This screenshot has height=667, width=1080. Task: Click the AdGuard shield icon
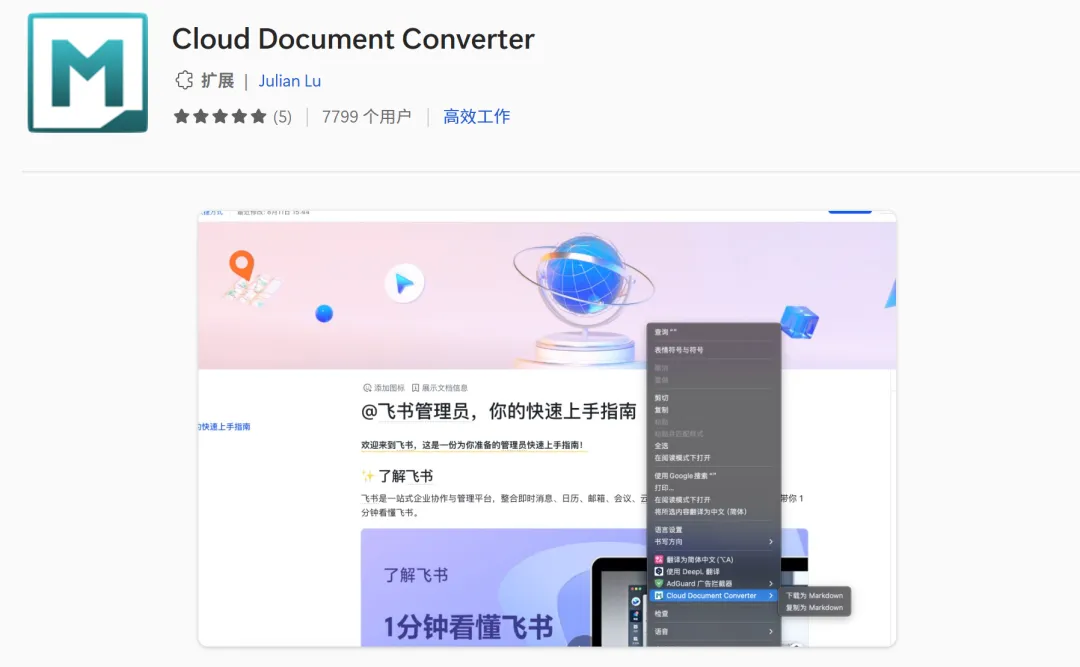coord(658,583)
